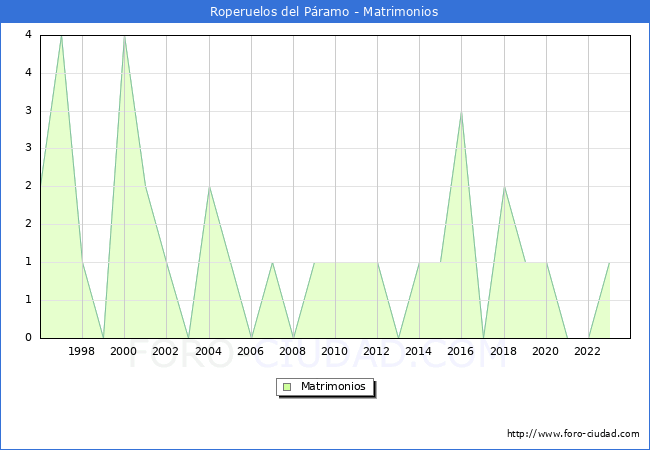Click the green Matrimonios legend swatch
The height and width of the screenshot is (450, 650).
[287, 387]
